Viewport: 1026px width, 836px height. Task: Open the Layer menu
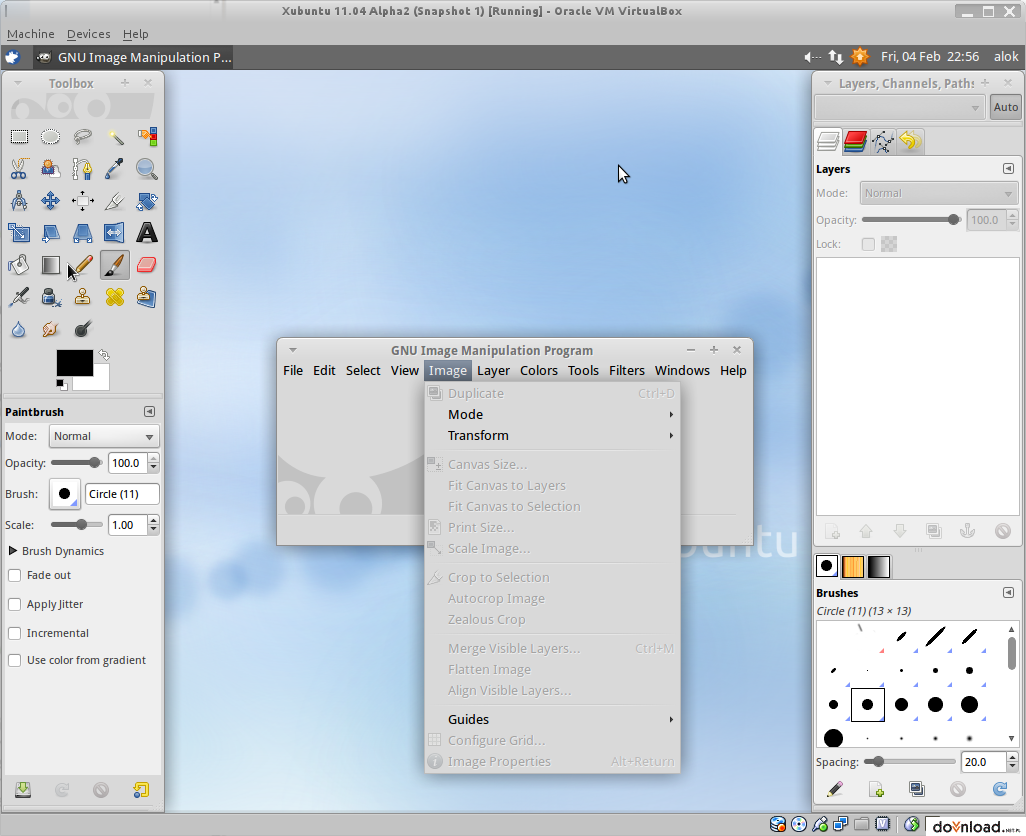(493, 370)
